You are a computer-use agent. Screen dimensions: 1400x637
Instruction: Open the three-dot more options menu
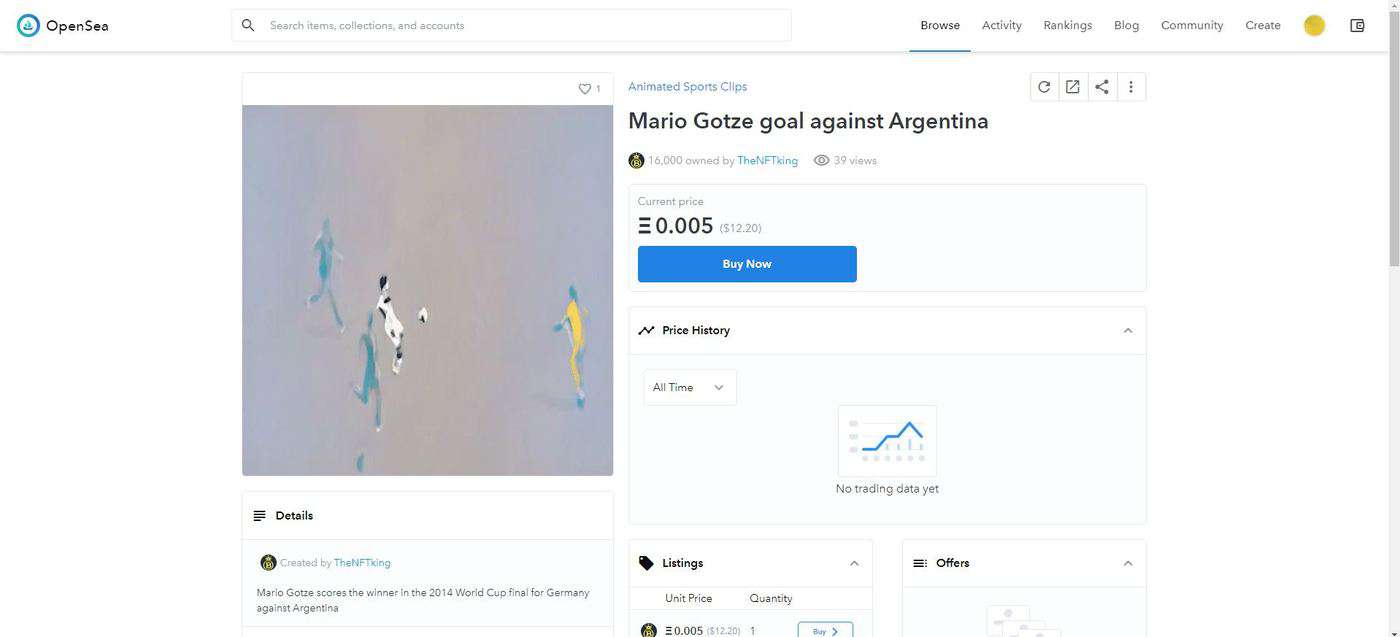point(1131,87)
